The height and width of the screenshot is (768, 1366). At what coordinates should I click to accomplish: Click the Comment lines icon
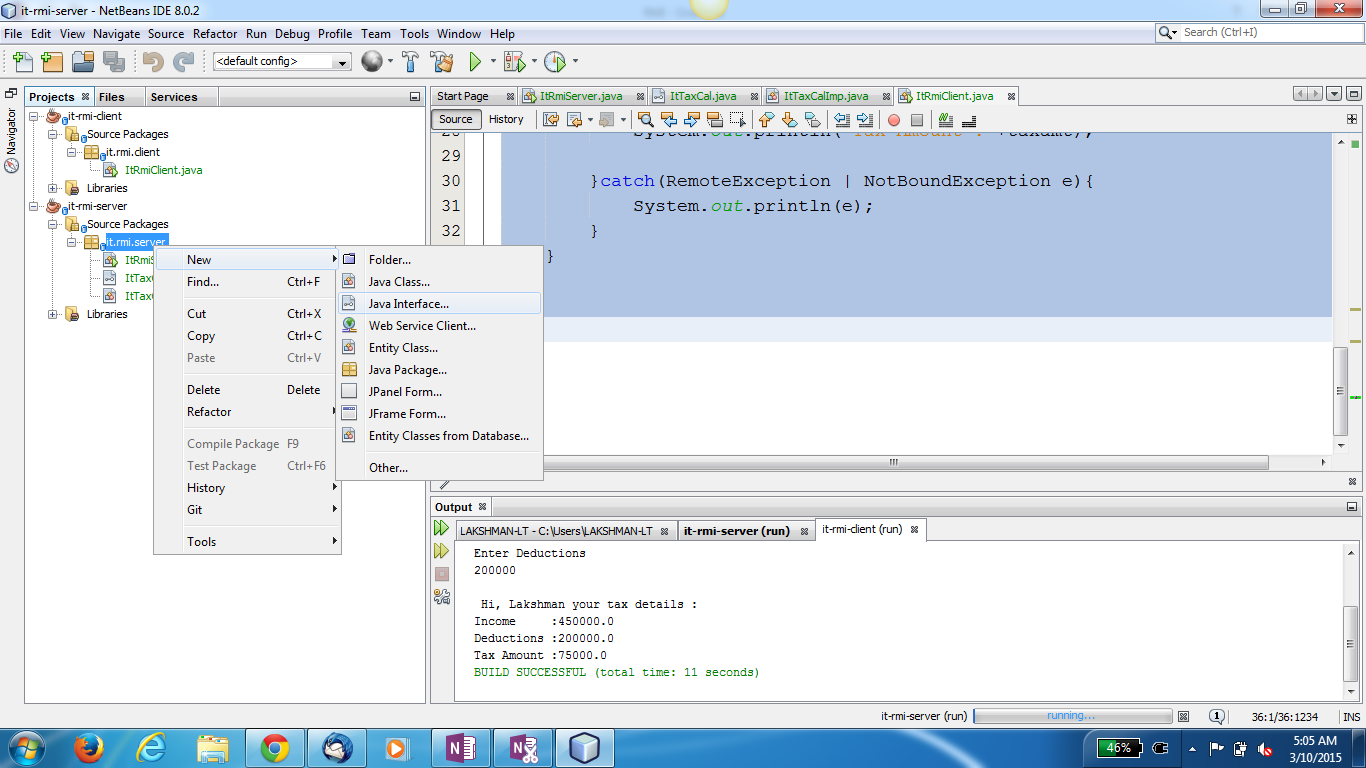point(946,120)
